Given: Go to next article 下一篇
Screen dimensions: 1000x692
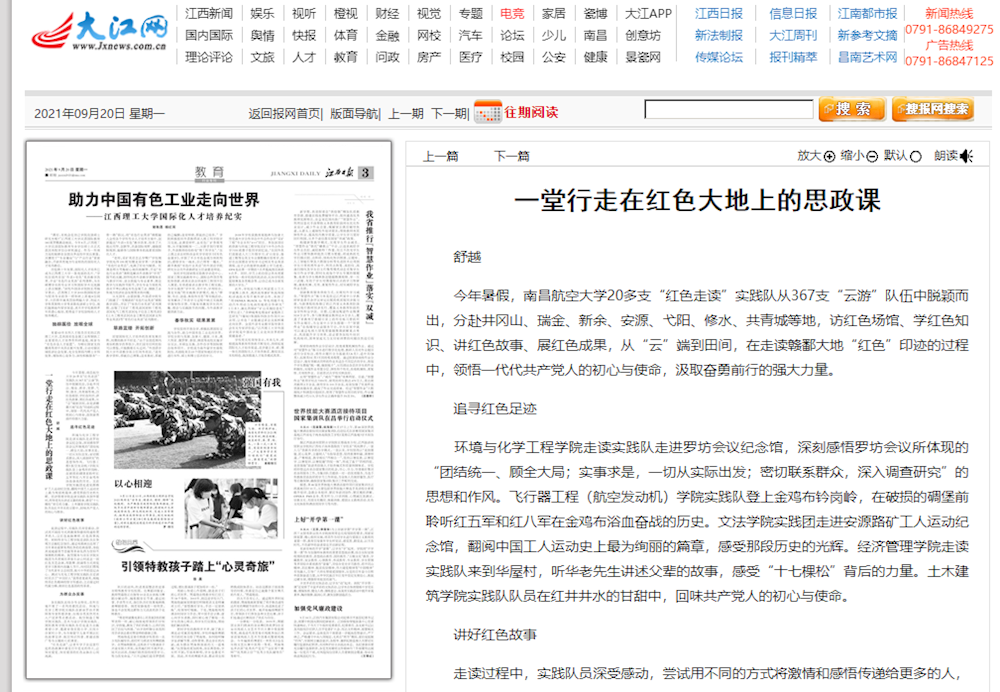Looking at the screenshot, I should pyautogui.click(x=511, y=156).
